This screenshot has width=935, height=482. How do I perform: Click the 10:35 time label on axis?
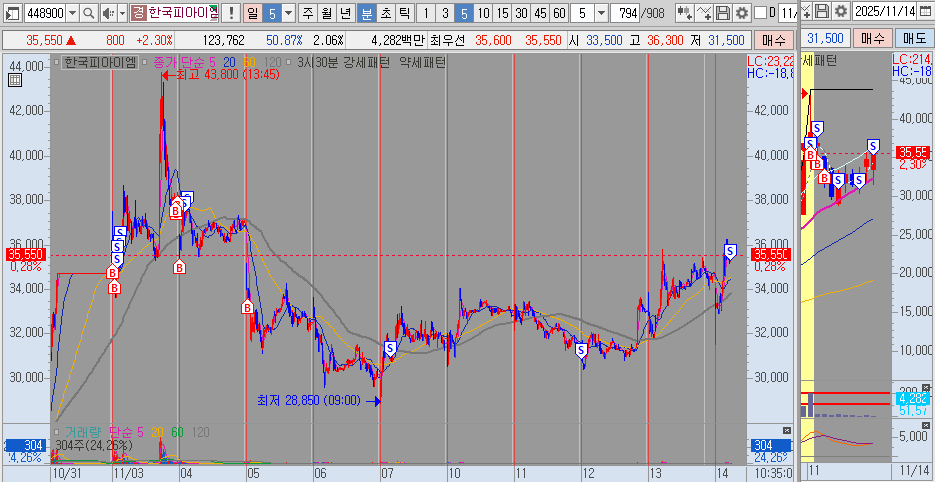pyautogui.click(x=772, y=472)
